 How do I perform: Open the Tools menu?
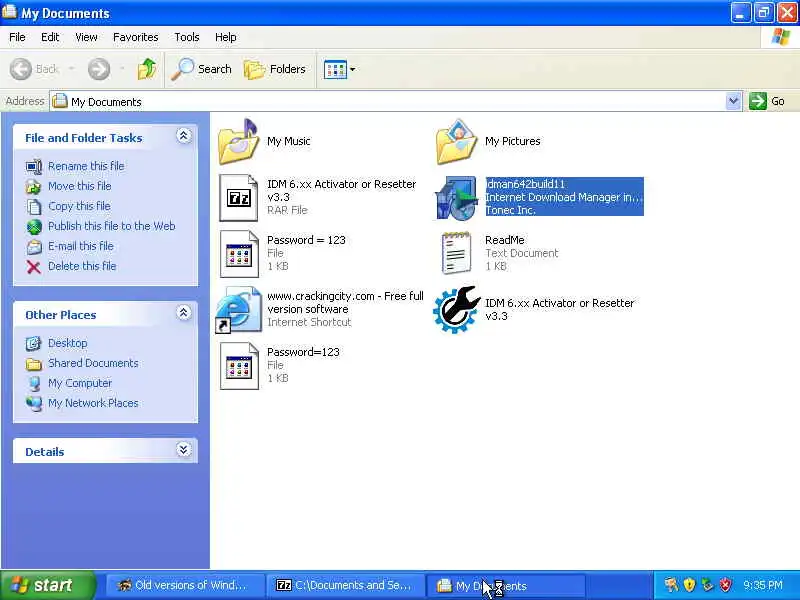click(x=187, y=37)
